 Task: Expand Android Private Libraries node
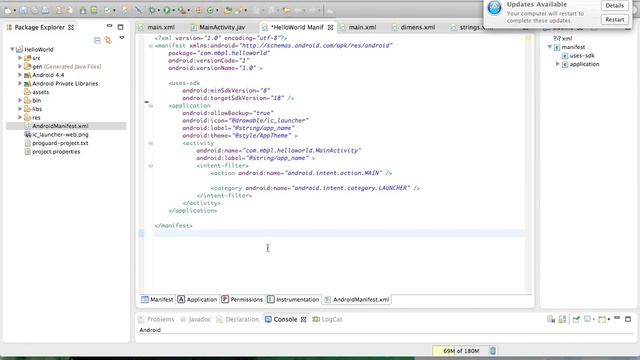[x=20, y=83]
